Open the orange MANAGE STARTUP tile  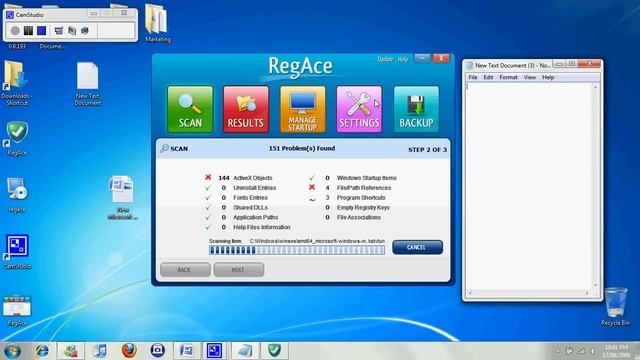[302, 109]
